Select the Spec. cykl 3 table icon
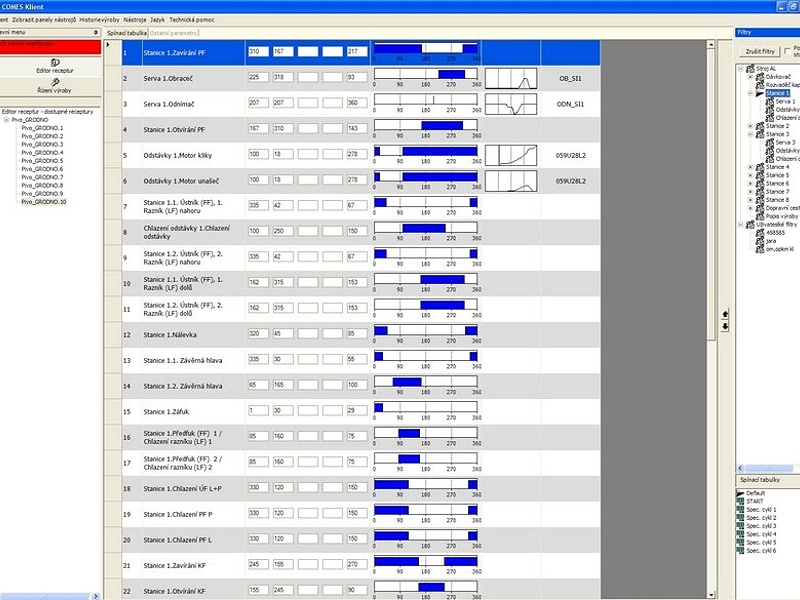Viewport: 800px width, 600px height. point(741,526)
